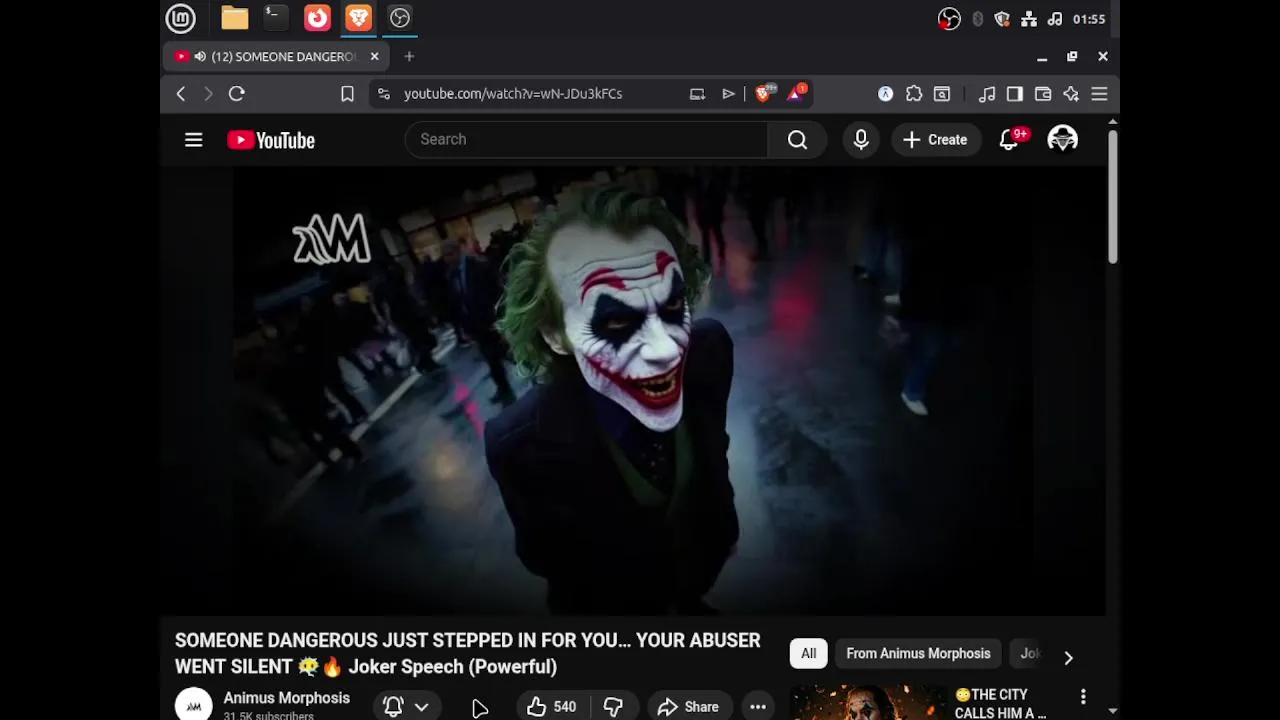Open Brave Rewards triangle icon
The height and width of the screenshot is (720, 1280).
[x=797, y=93]
